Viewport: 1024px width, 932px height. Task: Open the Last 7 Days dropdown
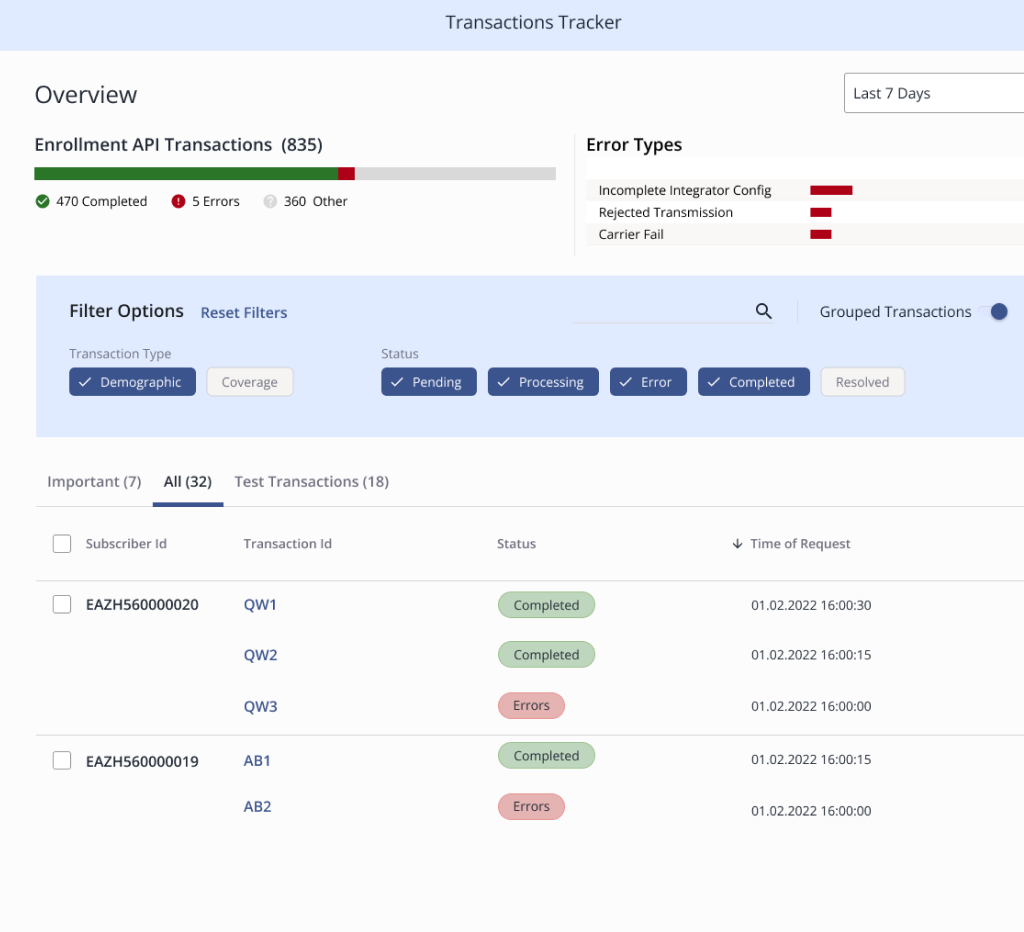tap(932, 93)
